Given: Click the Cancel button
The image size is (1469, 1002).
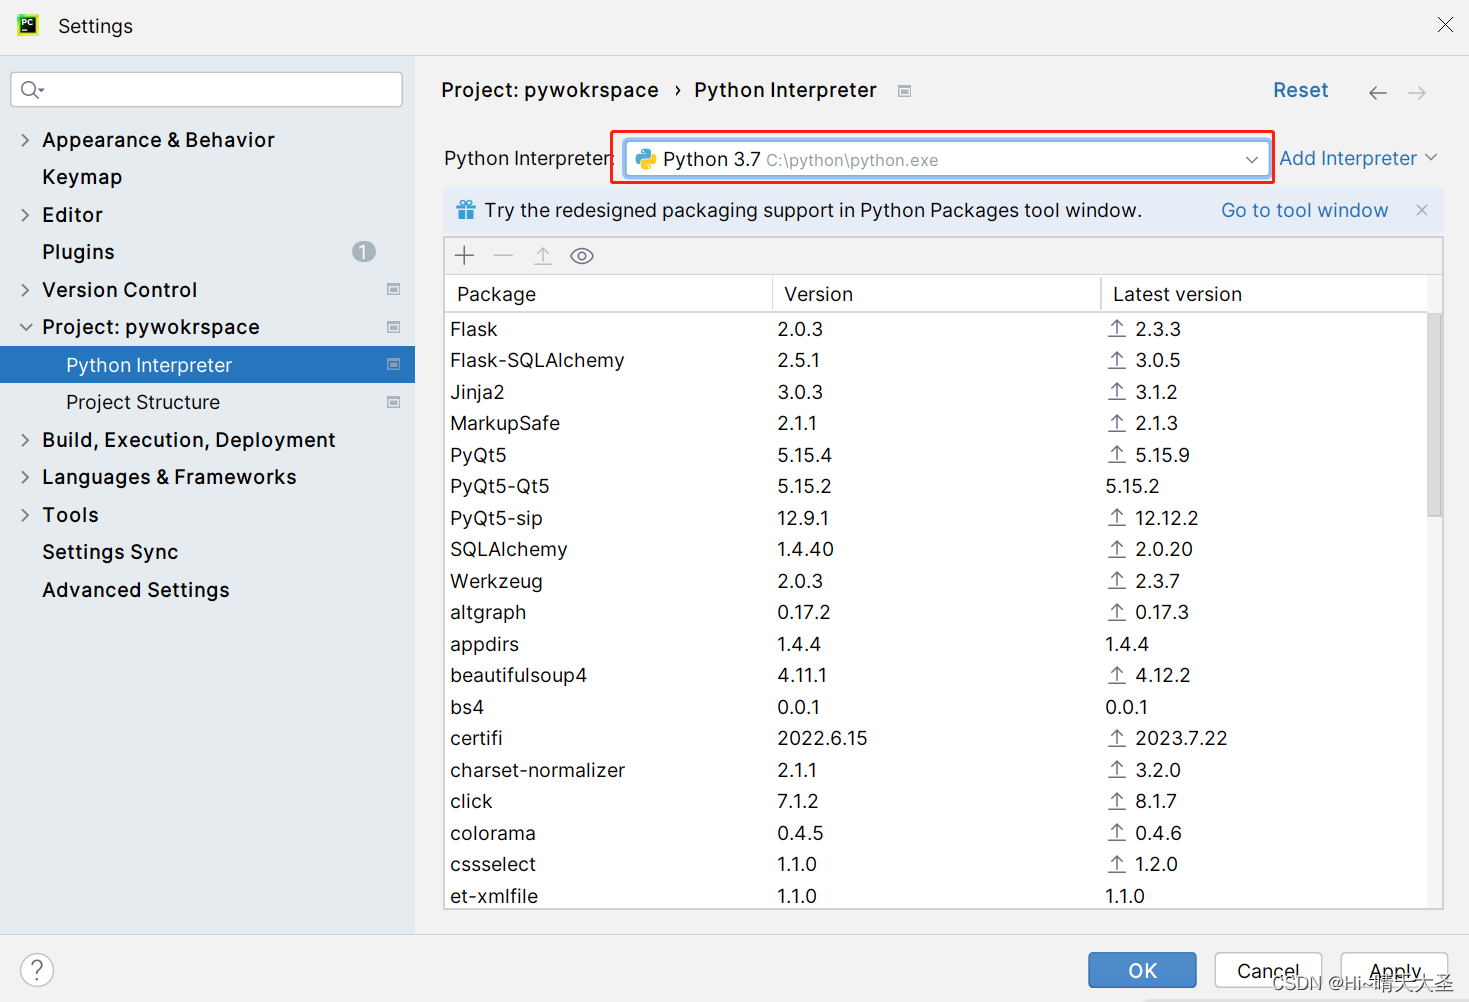Looking at the screenshot, I should (x=1268, y=970).
